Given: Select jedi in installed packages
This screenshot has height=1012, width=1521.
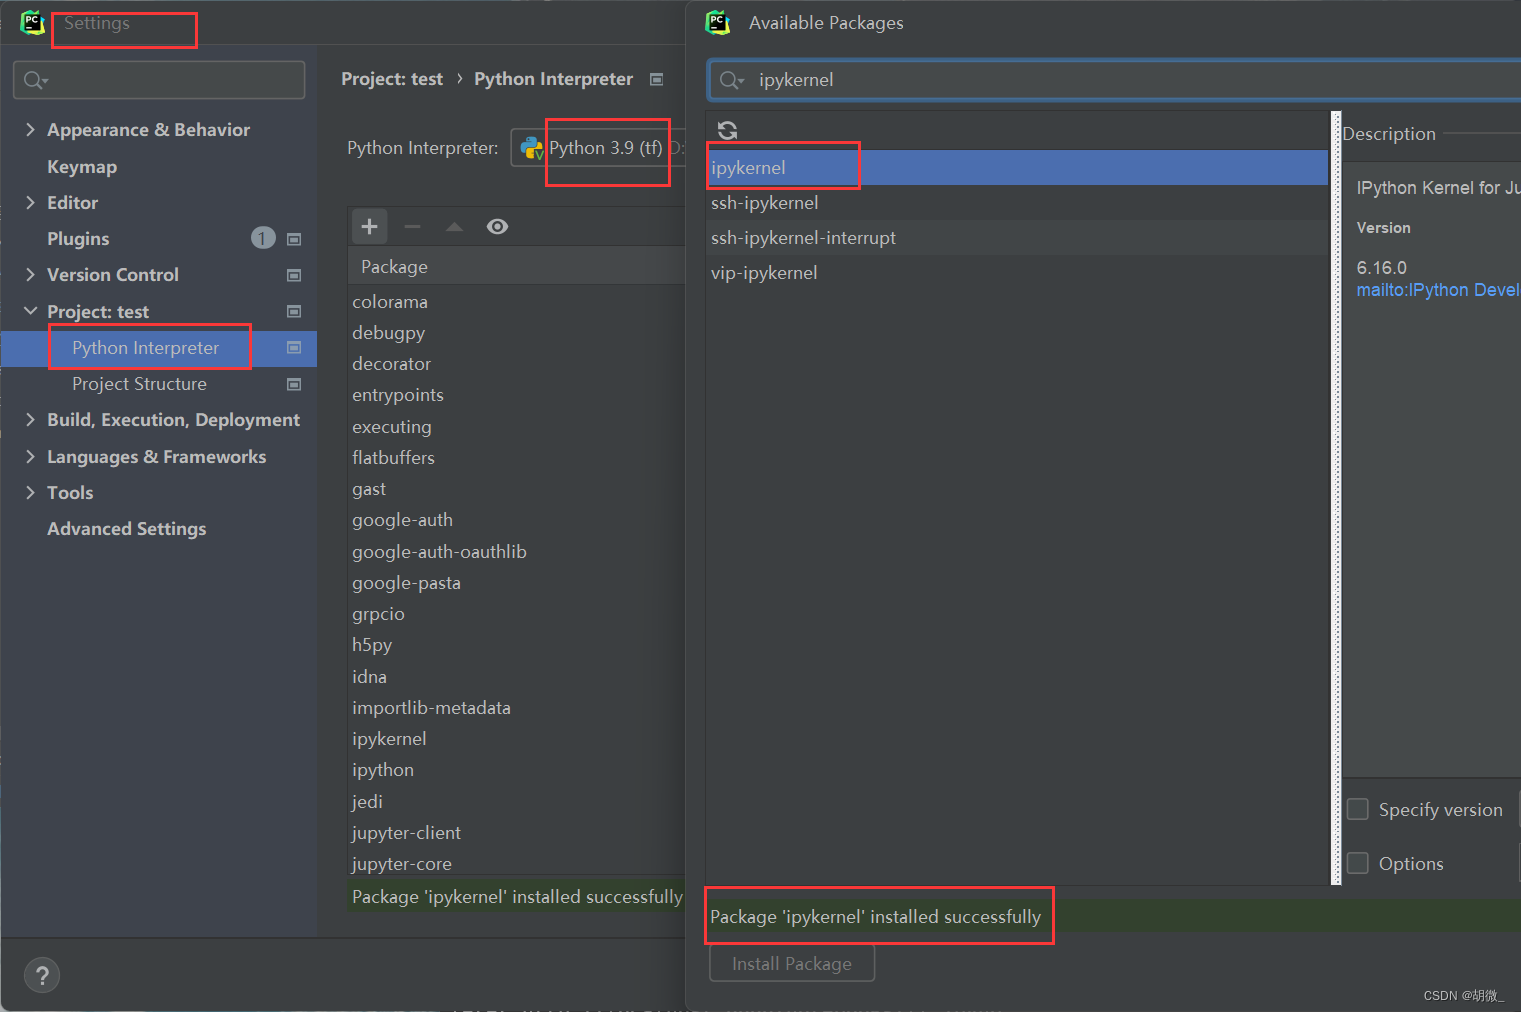Looking at the screenshot, I should (x=516, y=802).
